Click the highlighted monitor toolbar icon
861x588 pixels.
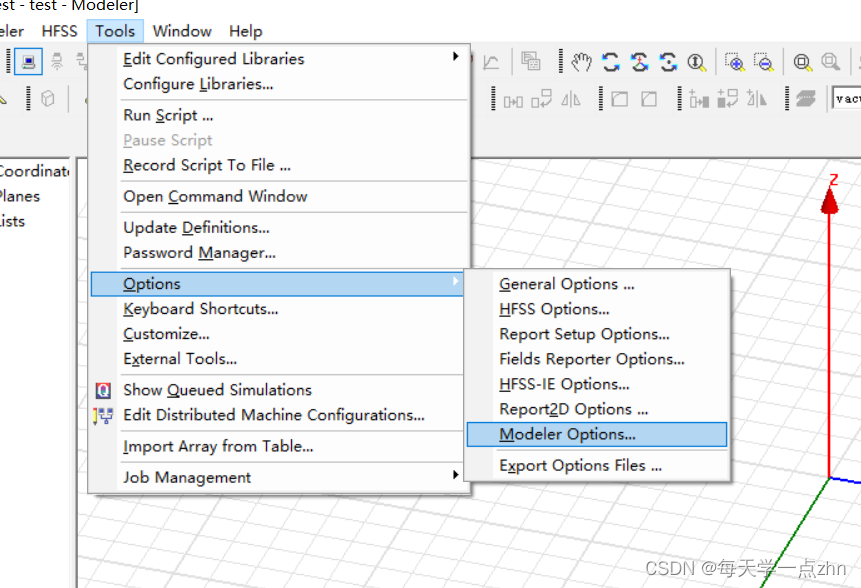tap(28, 61)
